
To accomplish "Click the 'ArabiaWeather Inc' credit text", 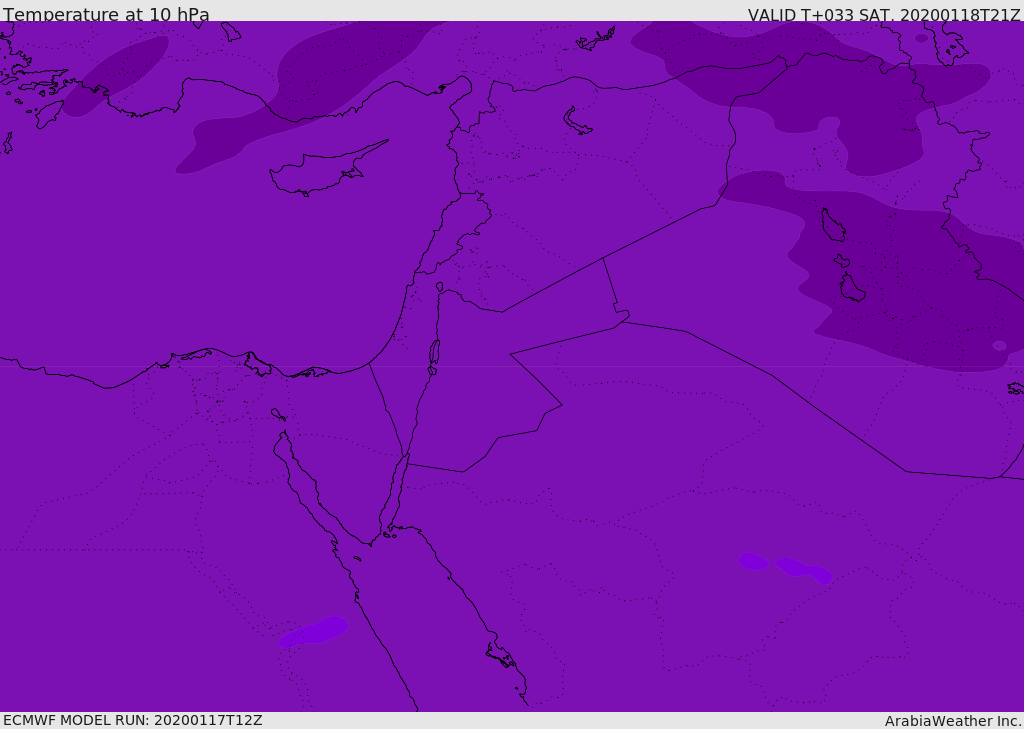I will pyautogui.click(x=952, y=721).
